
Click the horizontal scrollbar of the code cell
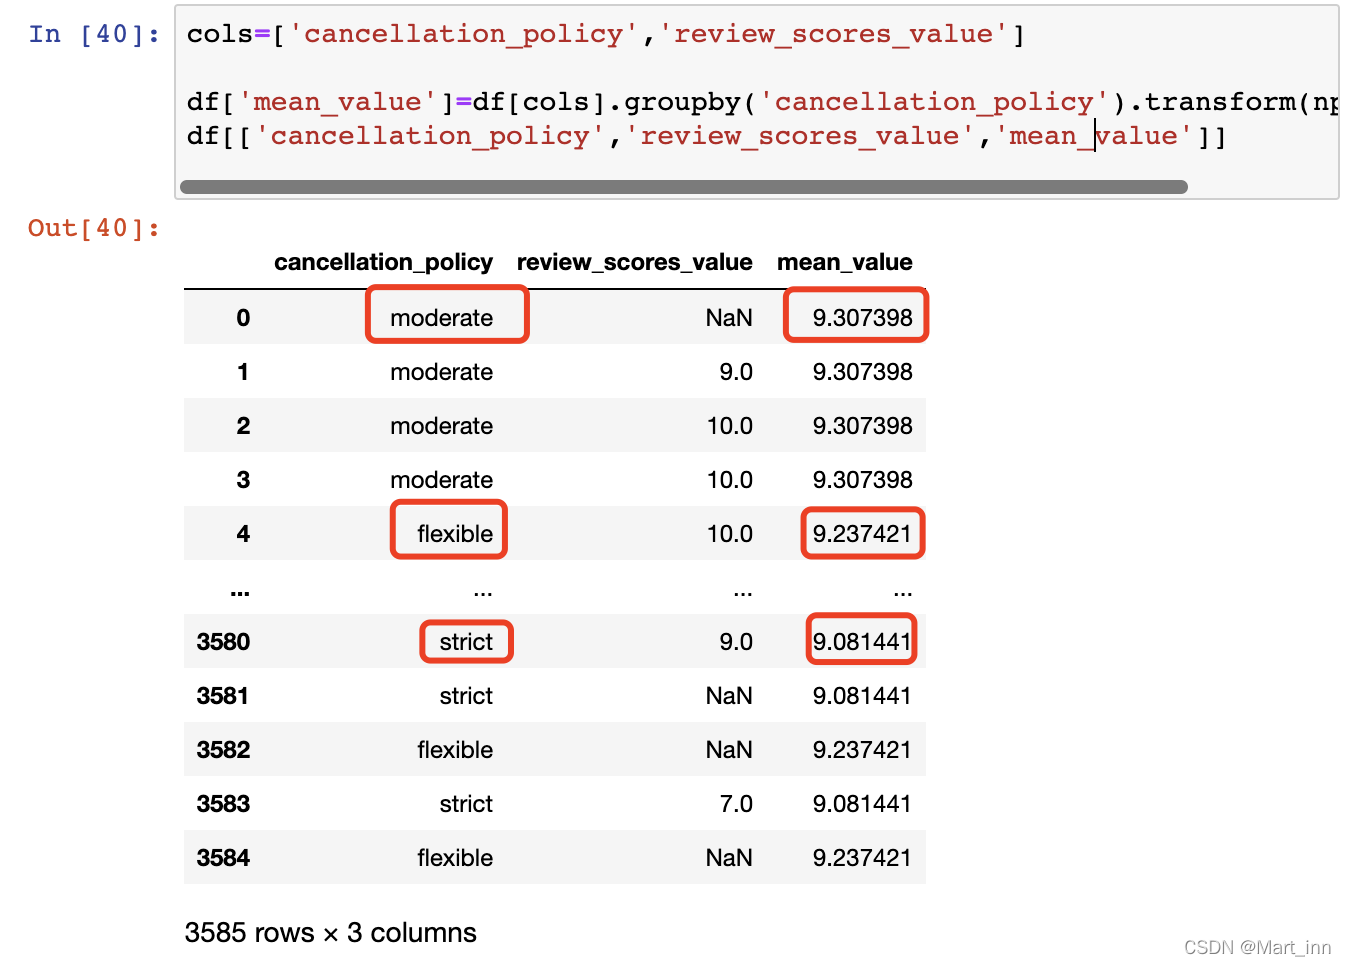(x=684, y=187)
